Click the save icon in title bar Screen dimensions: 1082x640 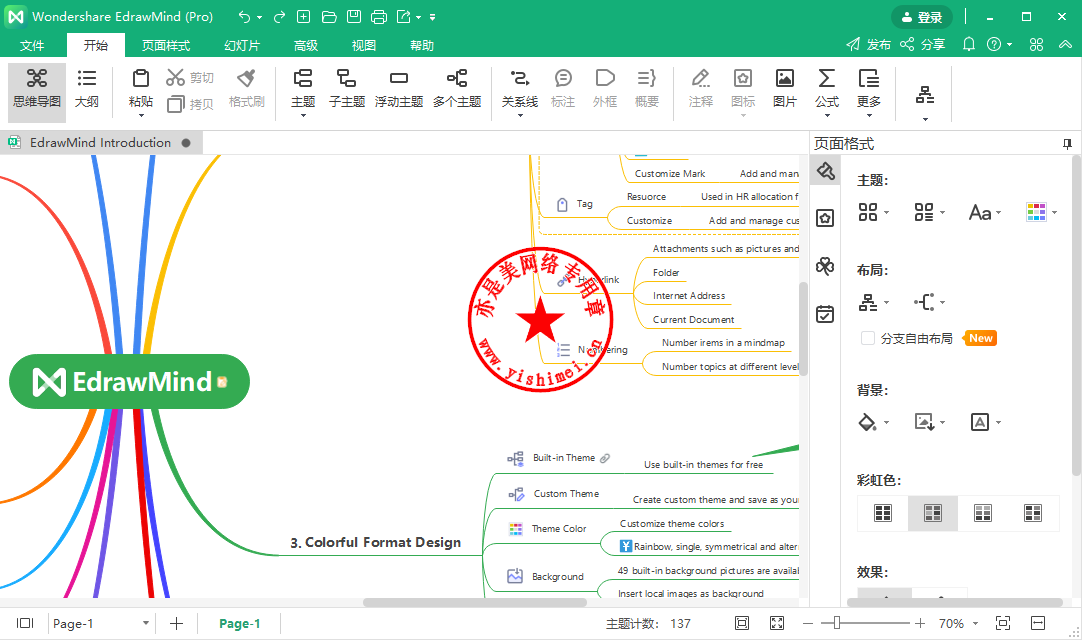(x=353, y=17)
